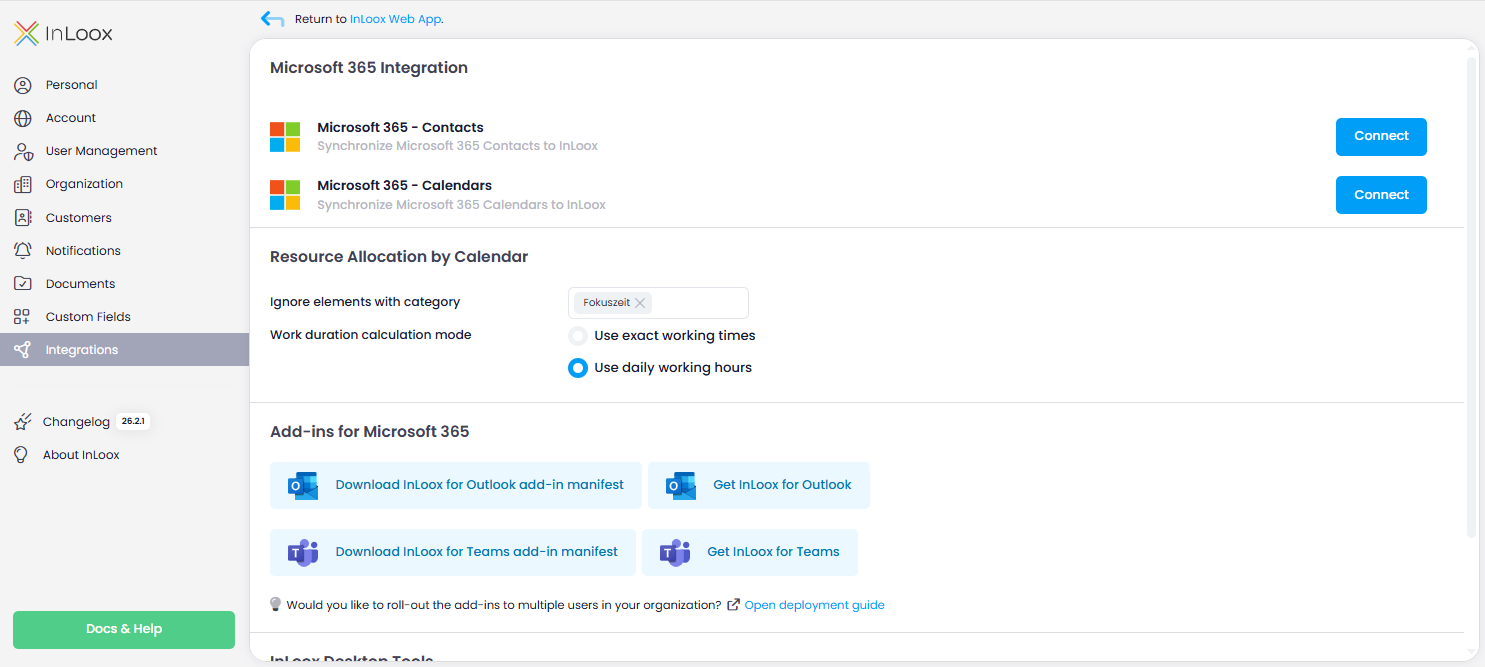Click the Notifications bell icon
Image resolution: width=1485 pixels, height=667 pixels.
(x=23, y=251)
